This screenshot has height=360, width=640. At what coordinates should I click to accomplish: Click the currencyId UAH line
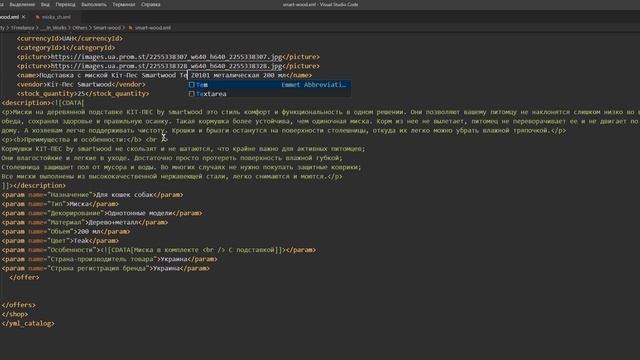point(70,38)
